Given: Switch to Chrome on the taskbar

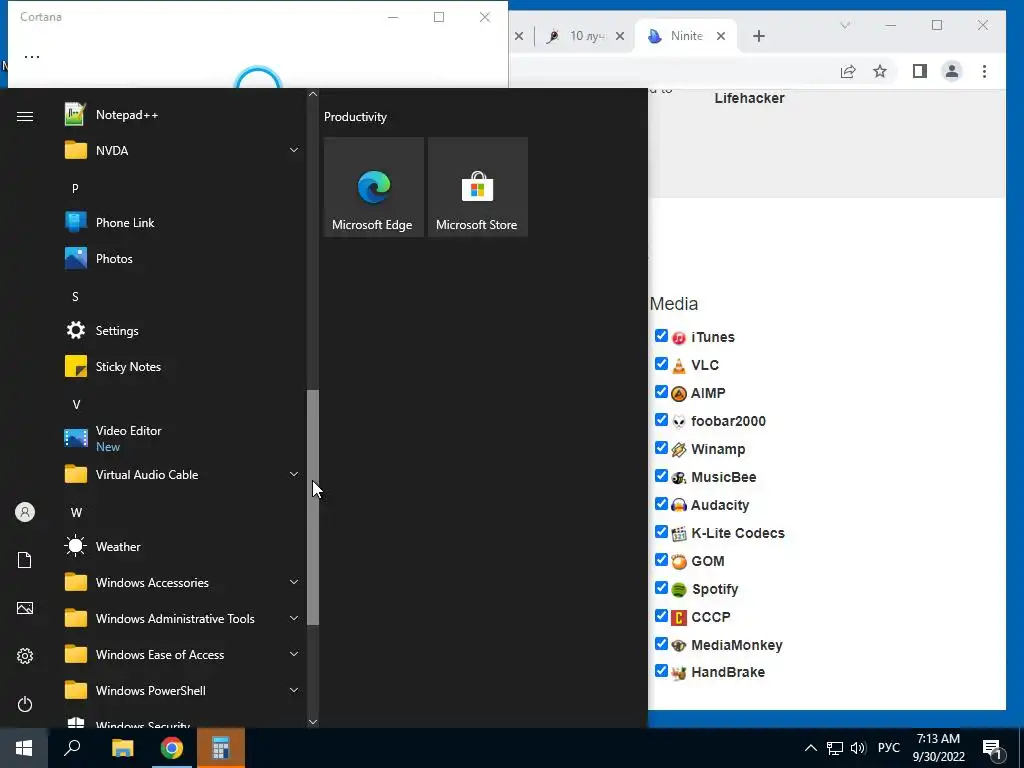Looking at the screenshot, I should (x=172, y=748).
